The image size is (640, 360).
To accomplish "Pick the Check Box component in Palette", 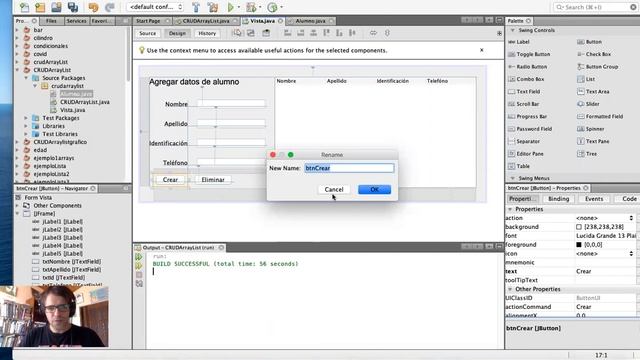I will coord(594,54).
